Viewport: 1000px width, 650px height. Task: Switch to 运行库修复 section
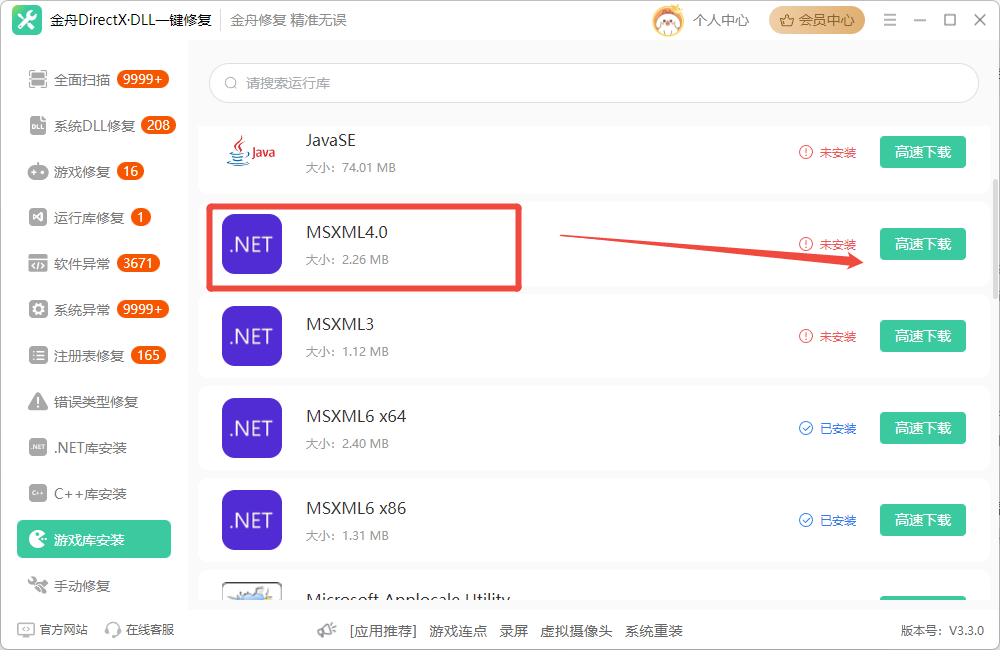point(94,218)
